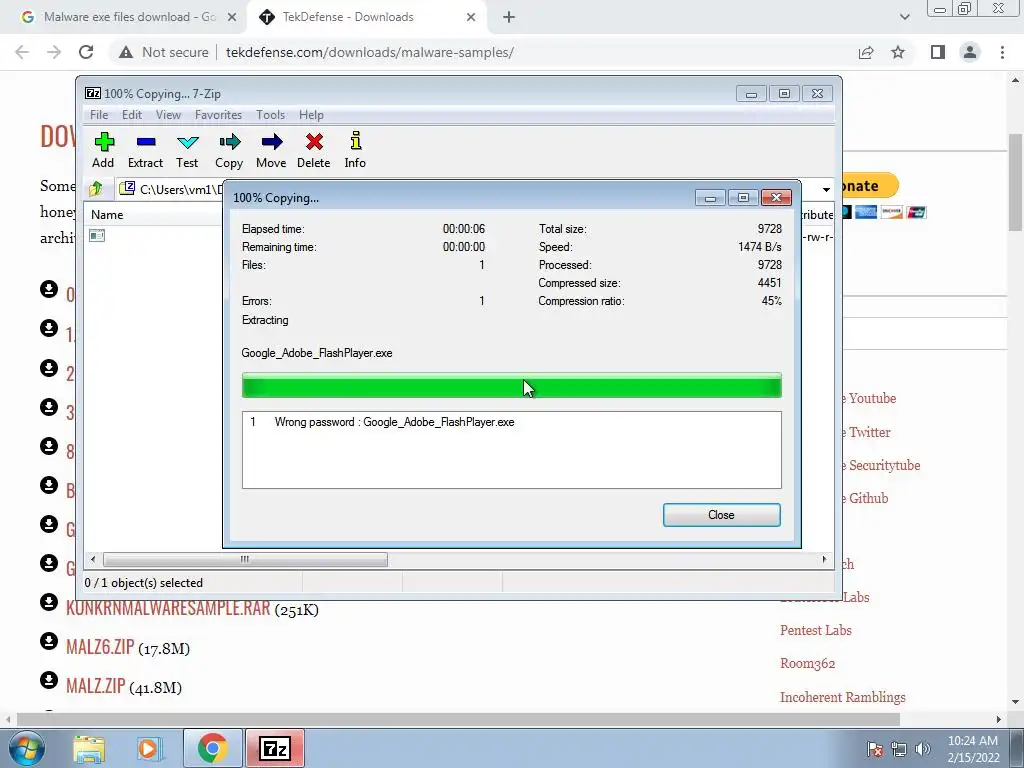The image size is (1024, 768).
Task: Click the Move tool in 7-Zip
Action: tap(271, 150)
